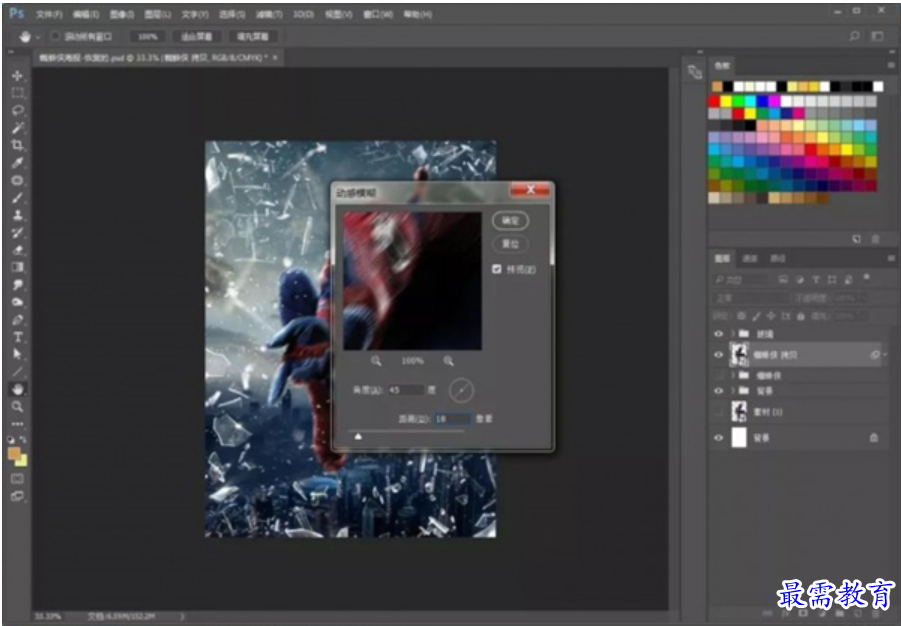
Task: Open the blend mode dropdown in Layers
Action: [750, 298]
